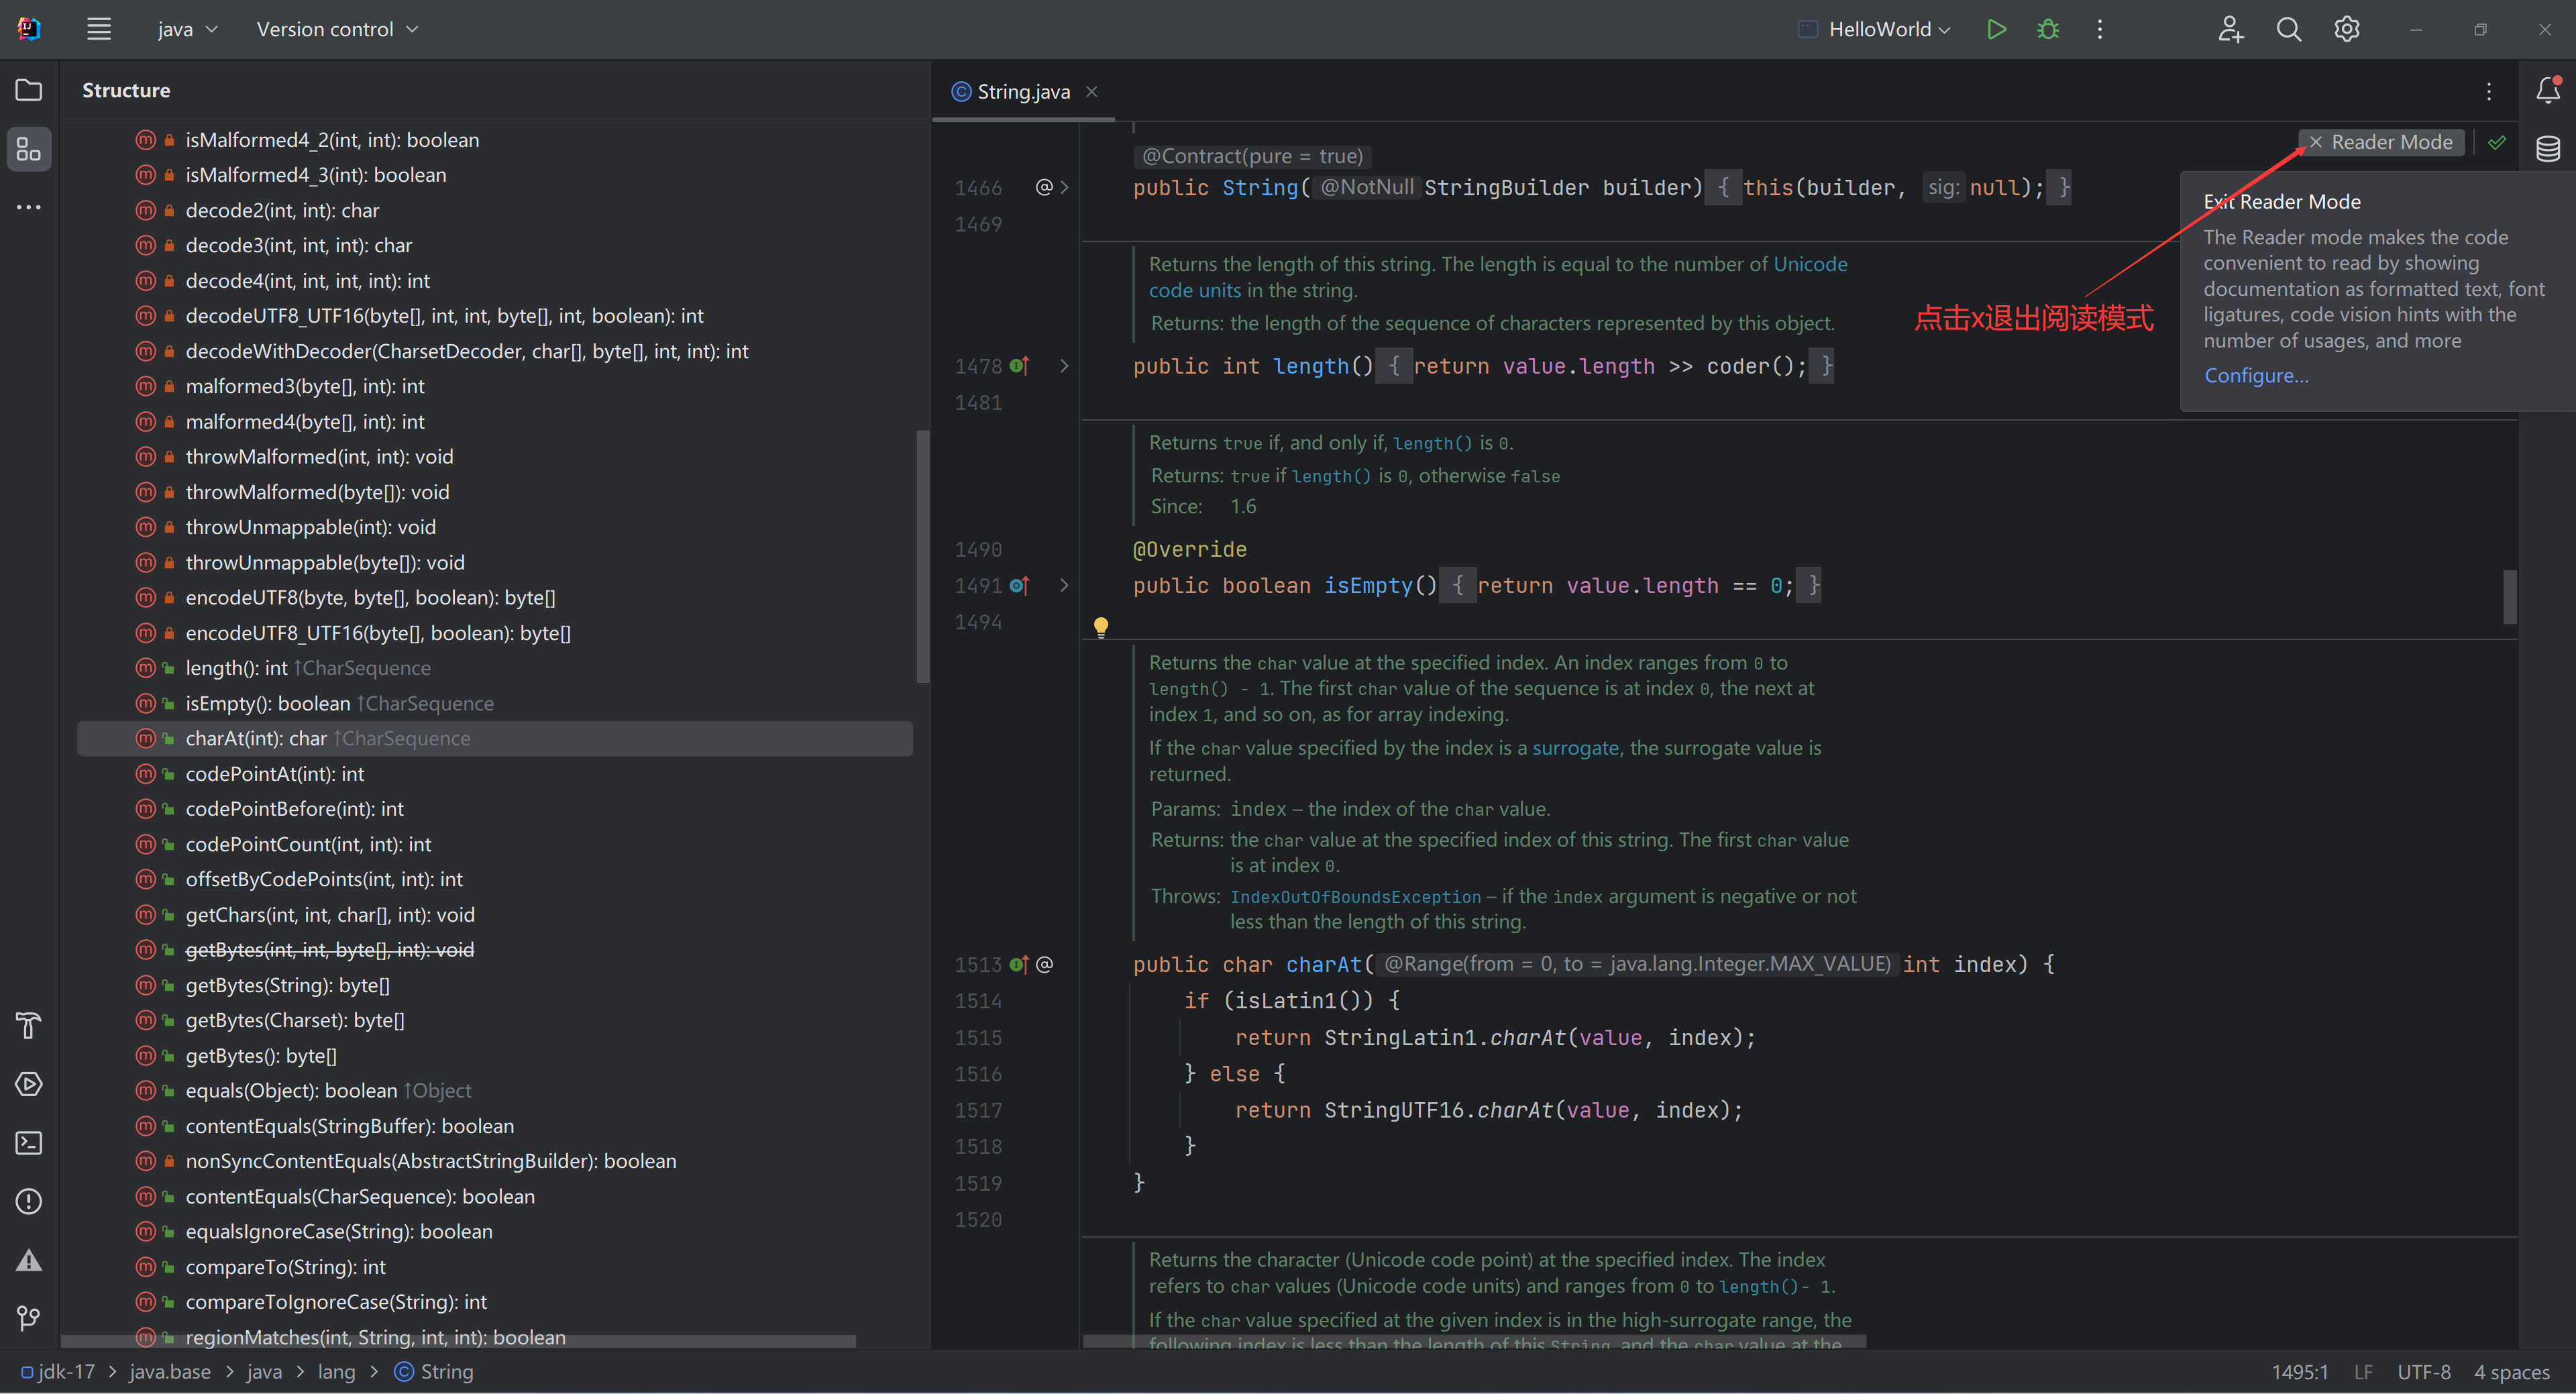The width and height of the screenshot is (2576, 1394).
Task: Open Code With Me user icon
Action: (2231, 29)
